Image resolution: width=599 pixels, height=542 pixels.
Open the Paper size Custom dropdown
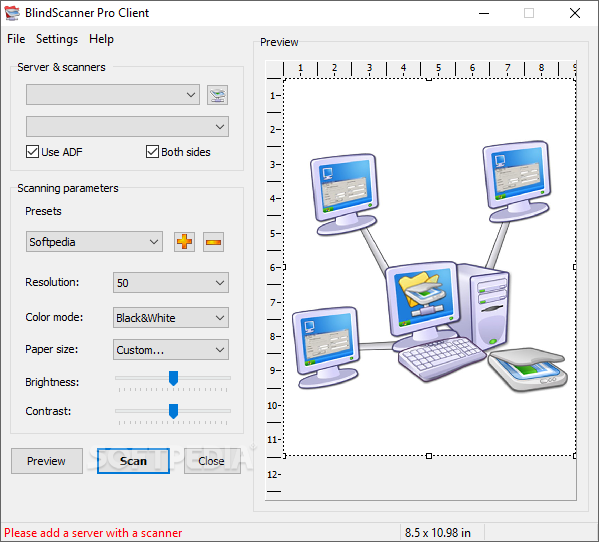pos(171,349)
